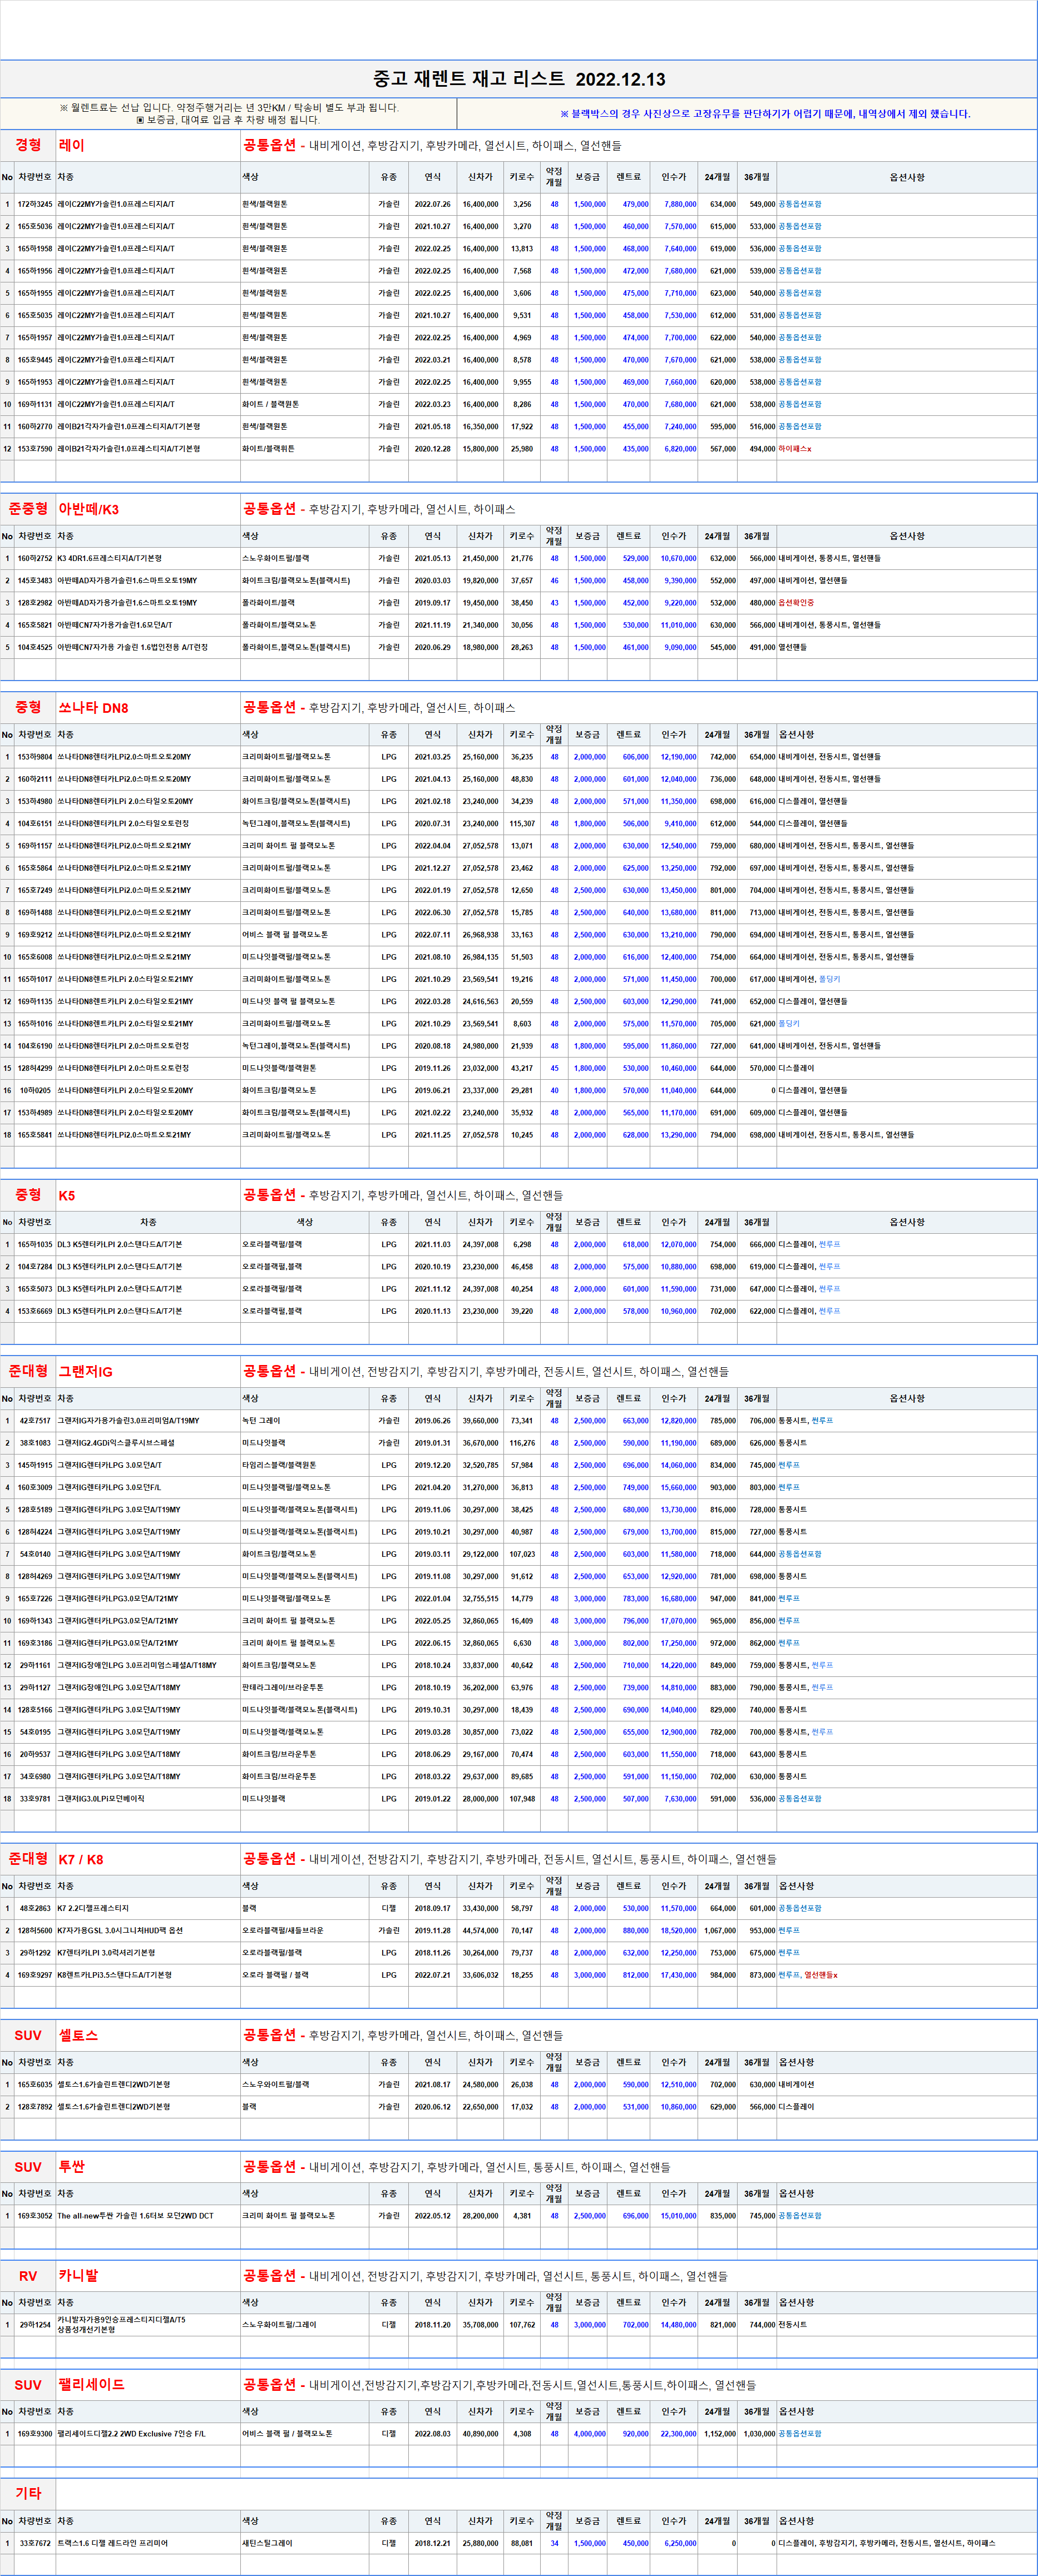1038x2576 pixels.
Task: Select plate number 169호9300
Action: pos(35,2433)
